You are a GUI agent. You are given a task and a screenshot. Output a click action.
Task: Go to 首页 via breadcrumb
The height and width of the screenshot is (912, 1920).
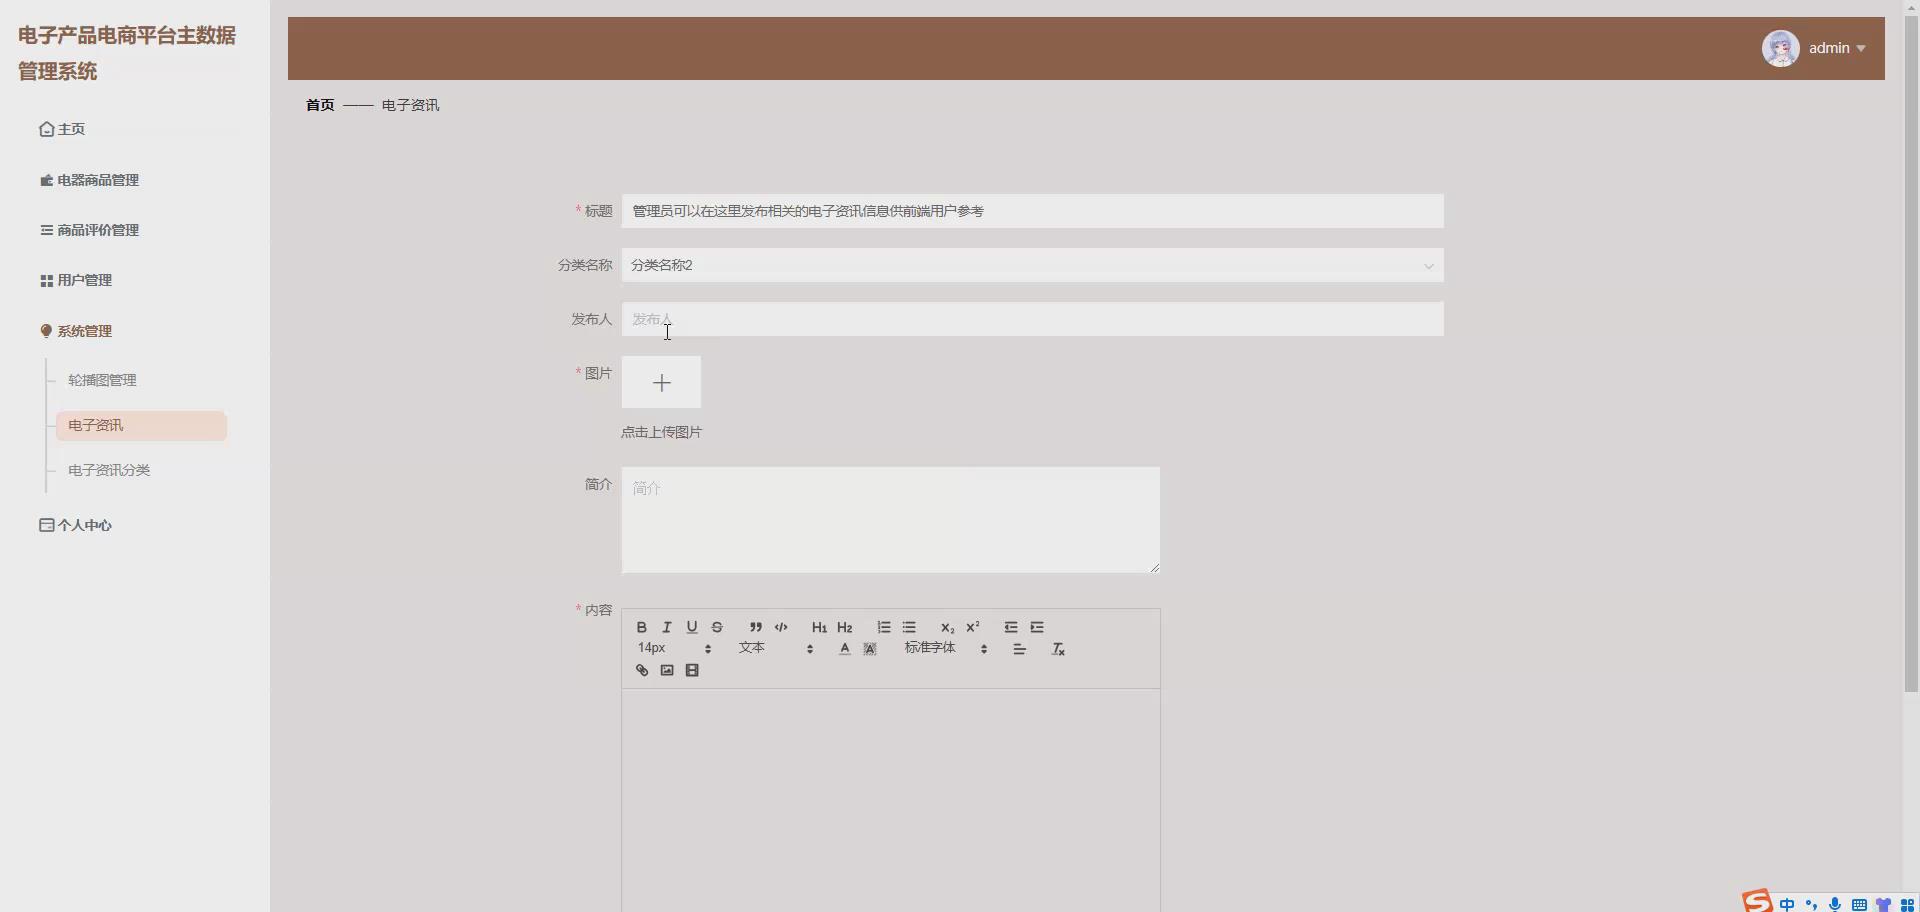pos(320,105)
